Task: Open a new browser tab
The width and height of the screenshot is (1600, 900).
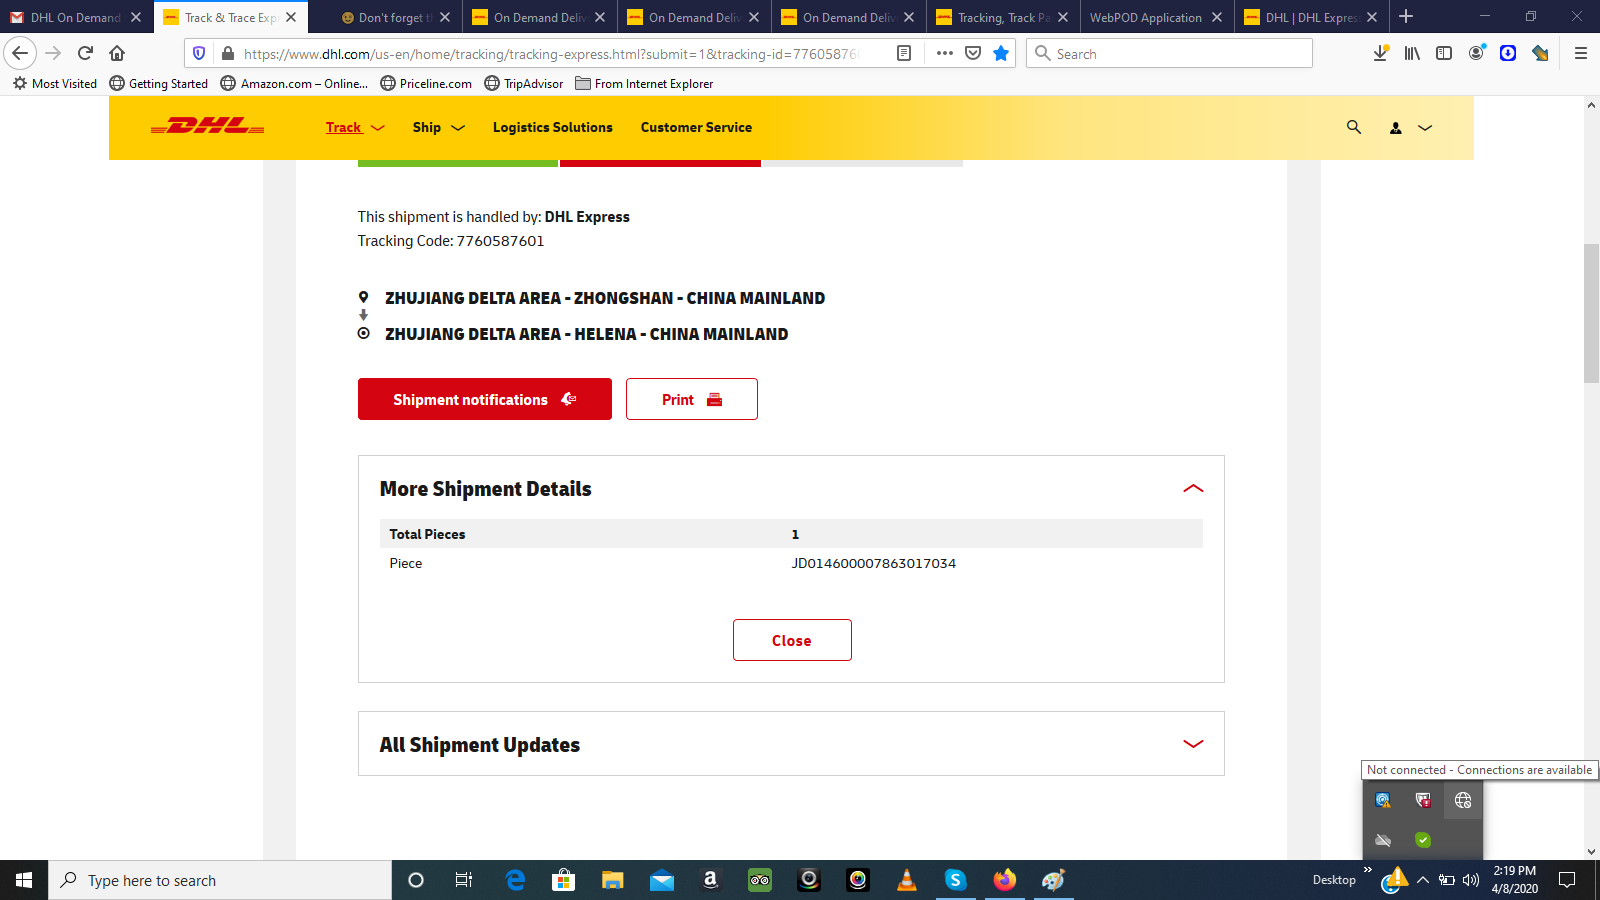Action: click(x=1406, y=17)
